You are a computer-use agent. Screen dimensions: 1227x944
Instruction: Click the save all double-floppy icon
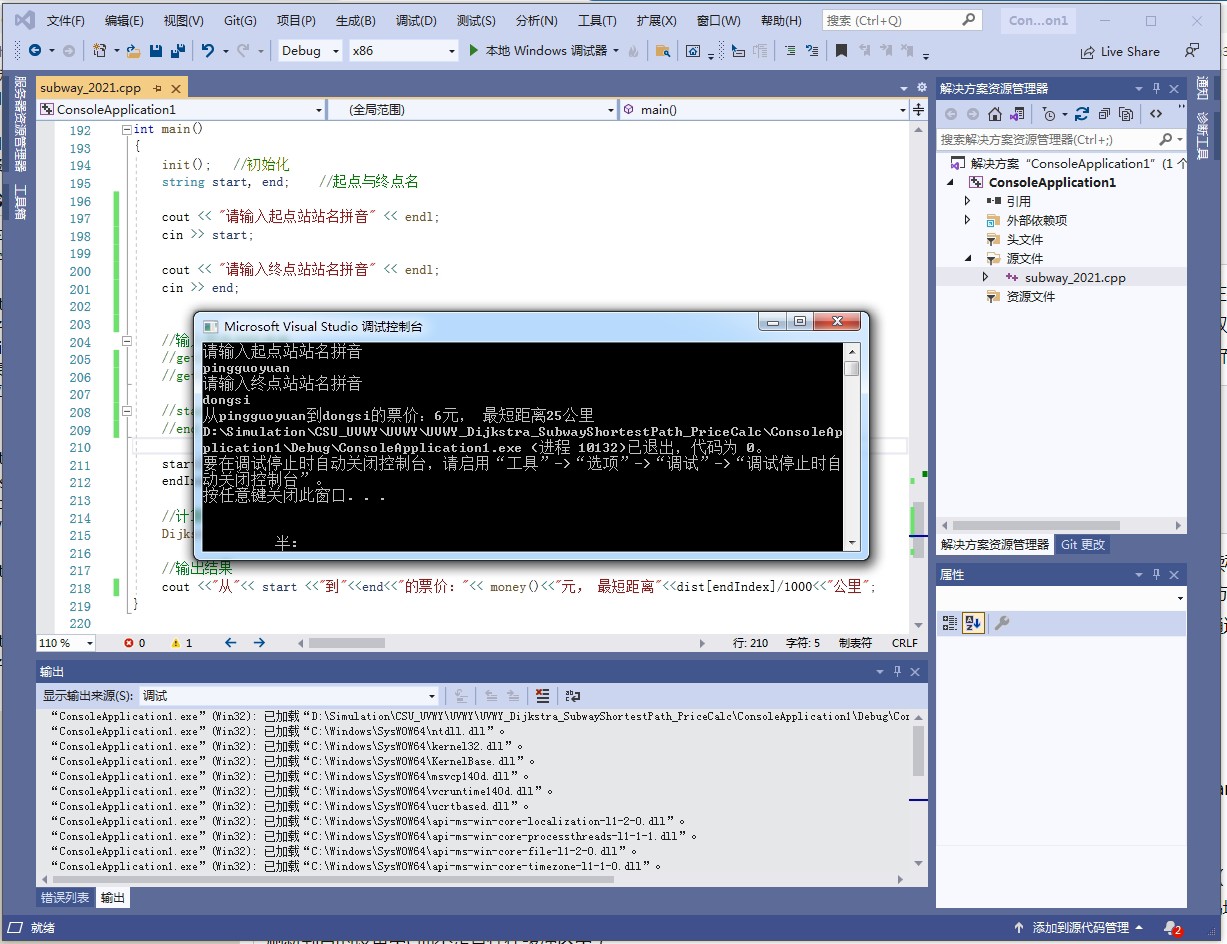tap(177, 50)
